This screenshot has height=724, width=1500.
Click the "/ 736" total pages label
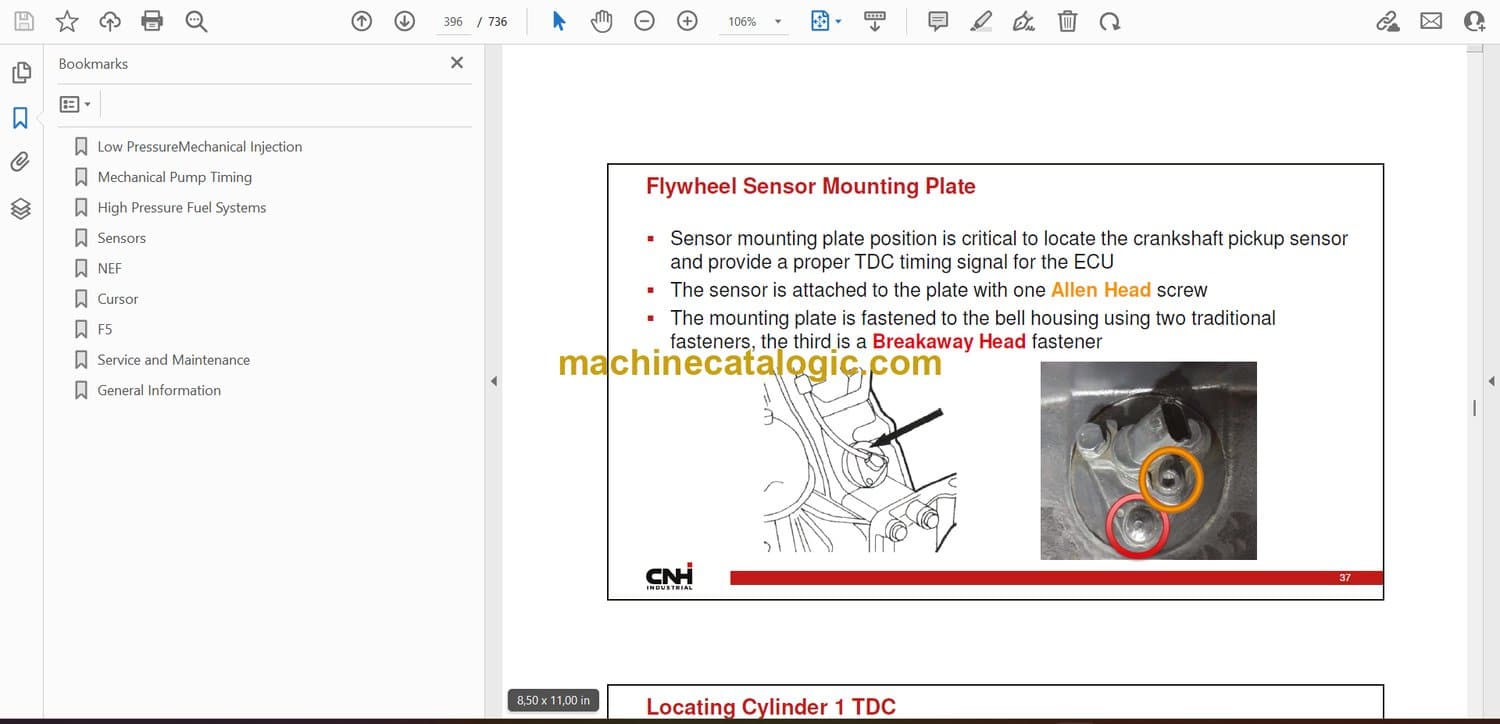pos(493,21)
